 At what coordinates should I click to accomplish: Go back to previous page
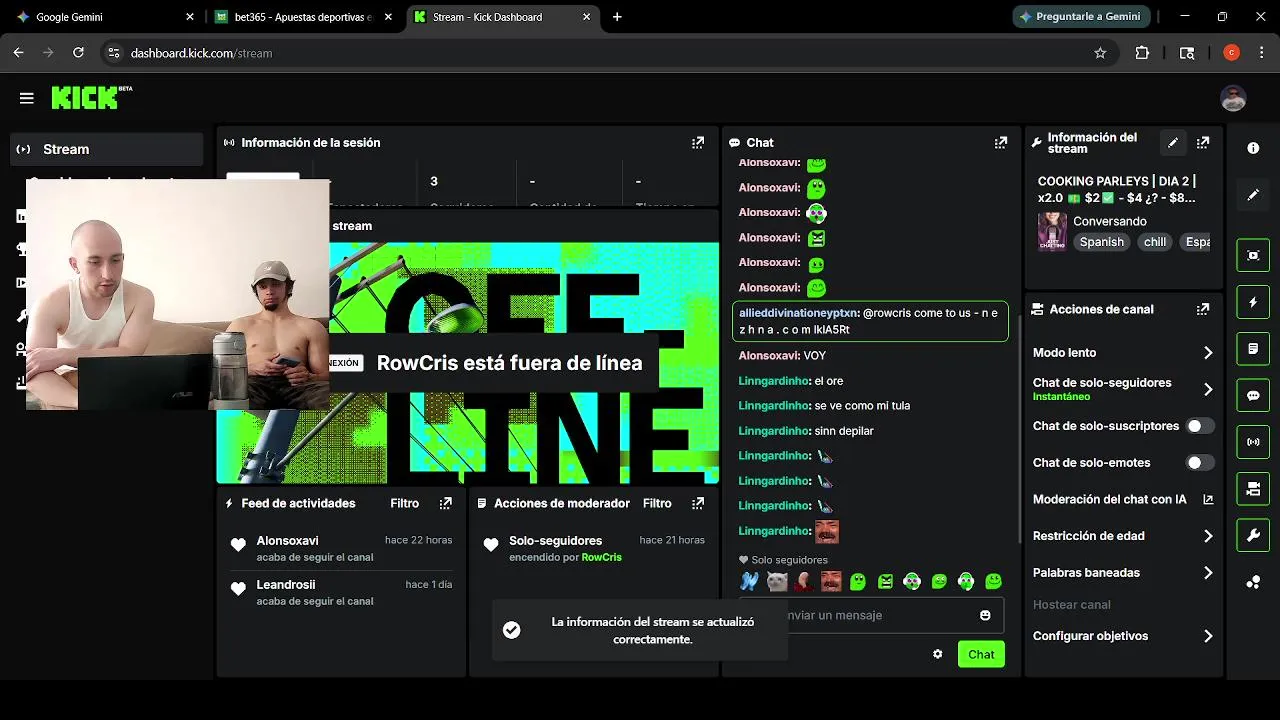tap(18, 53)
